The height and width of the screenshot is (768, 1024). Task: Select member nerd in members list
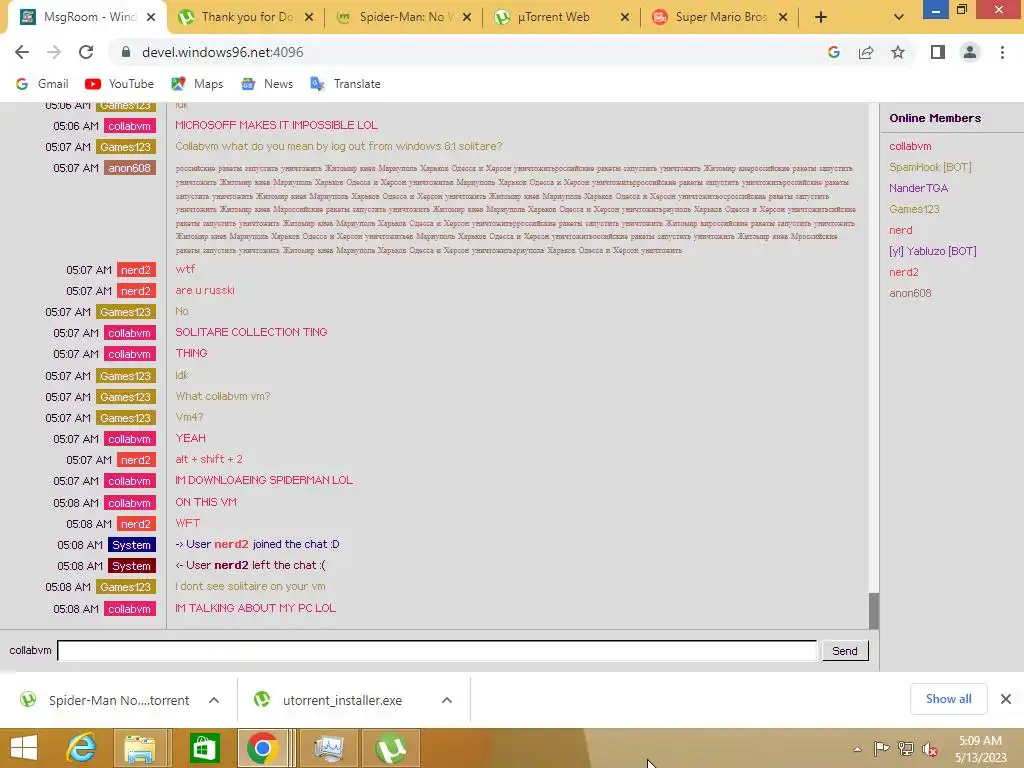tap(901, 230)
